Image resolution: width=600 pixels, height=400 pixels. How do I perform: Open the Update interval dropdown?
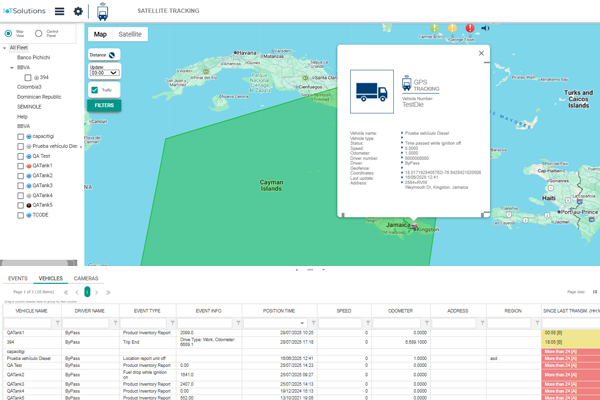pyautogui.click(x=104, y=73)
